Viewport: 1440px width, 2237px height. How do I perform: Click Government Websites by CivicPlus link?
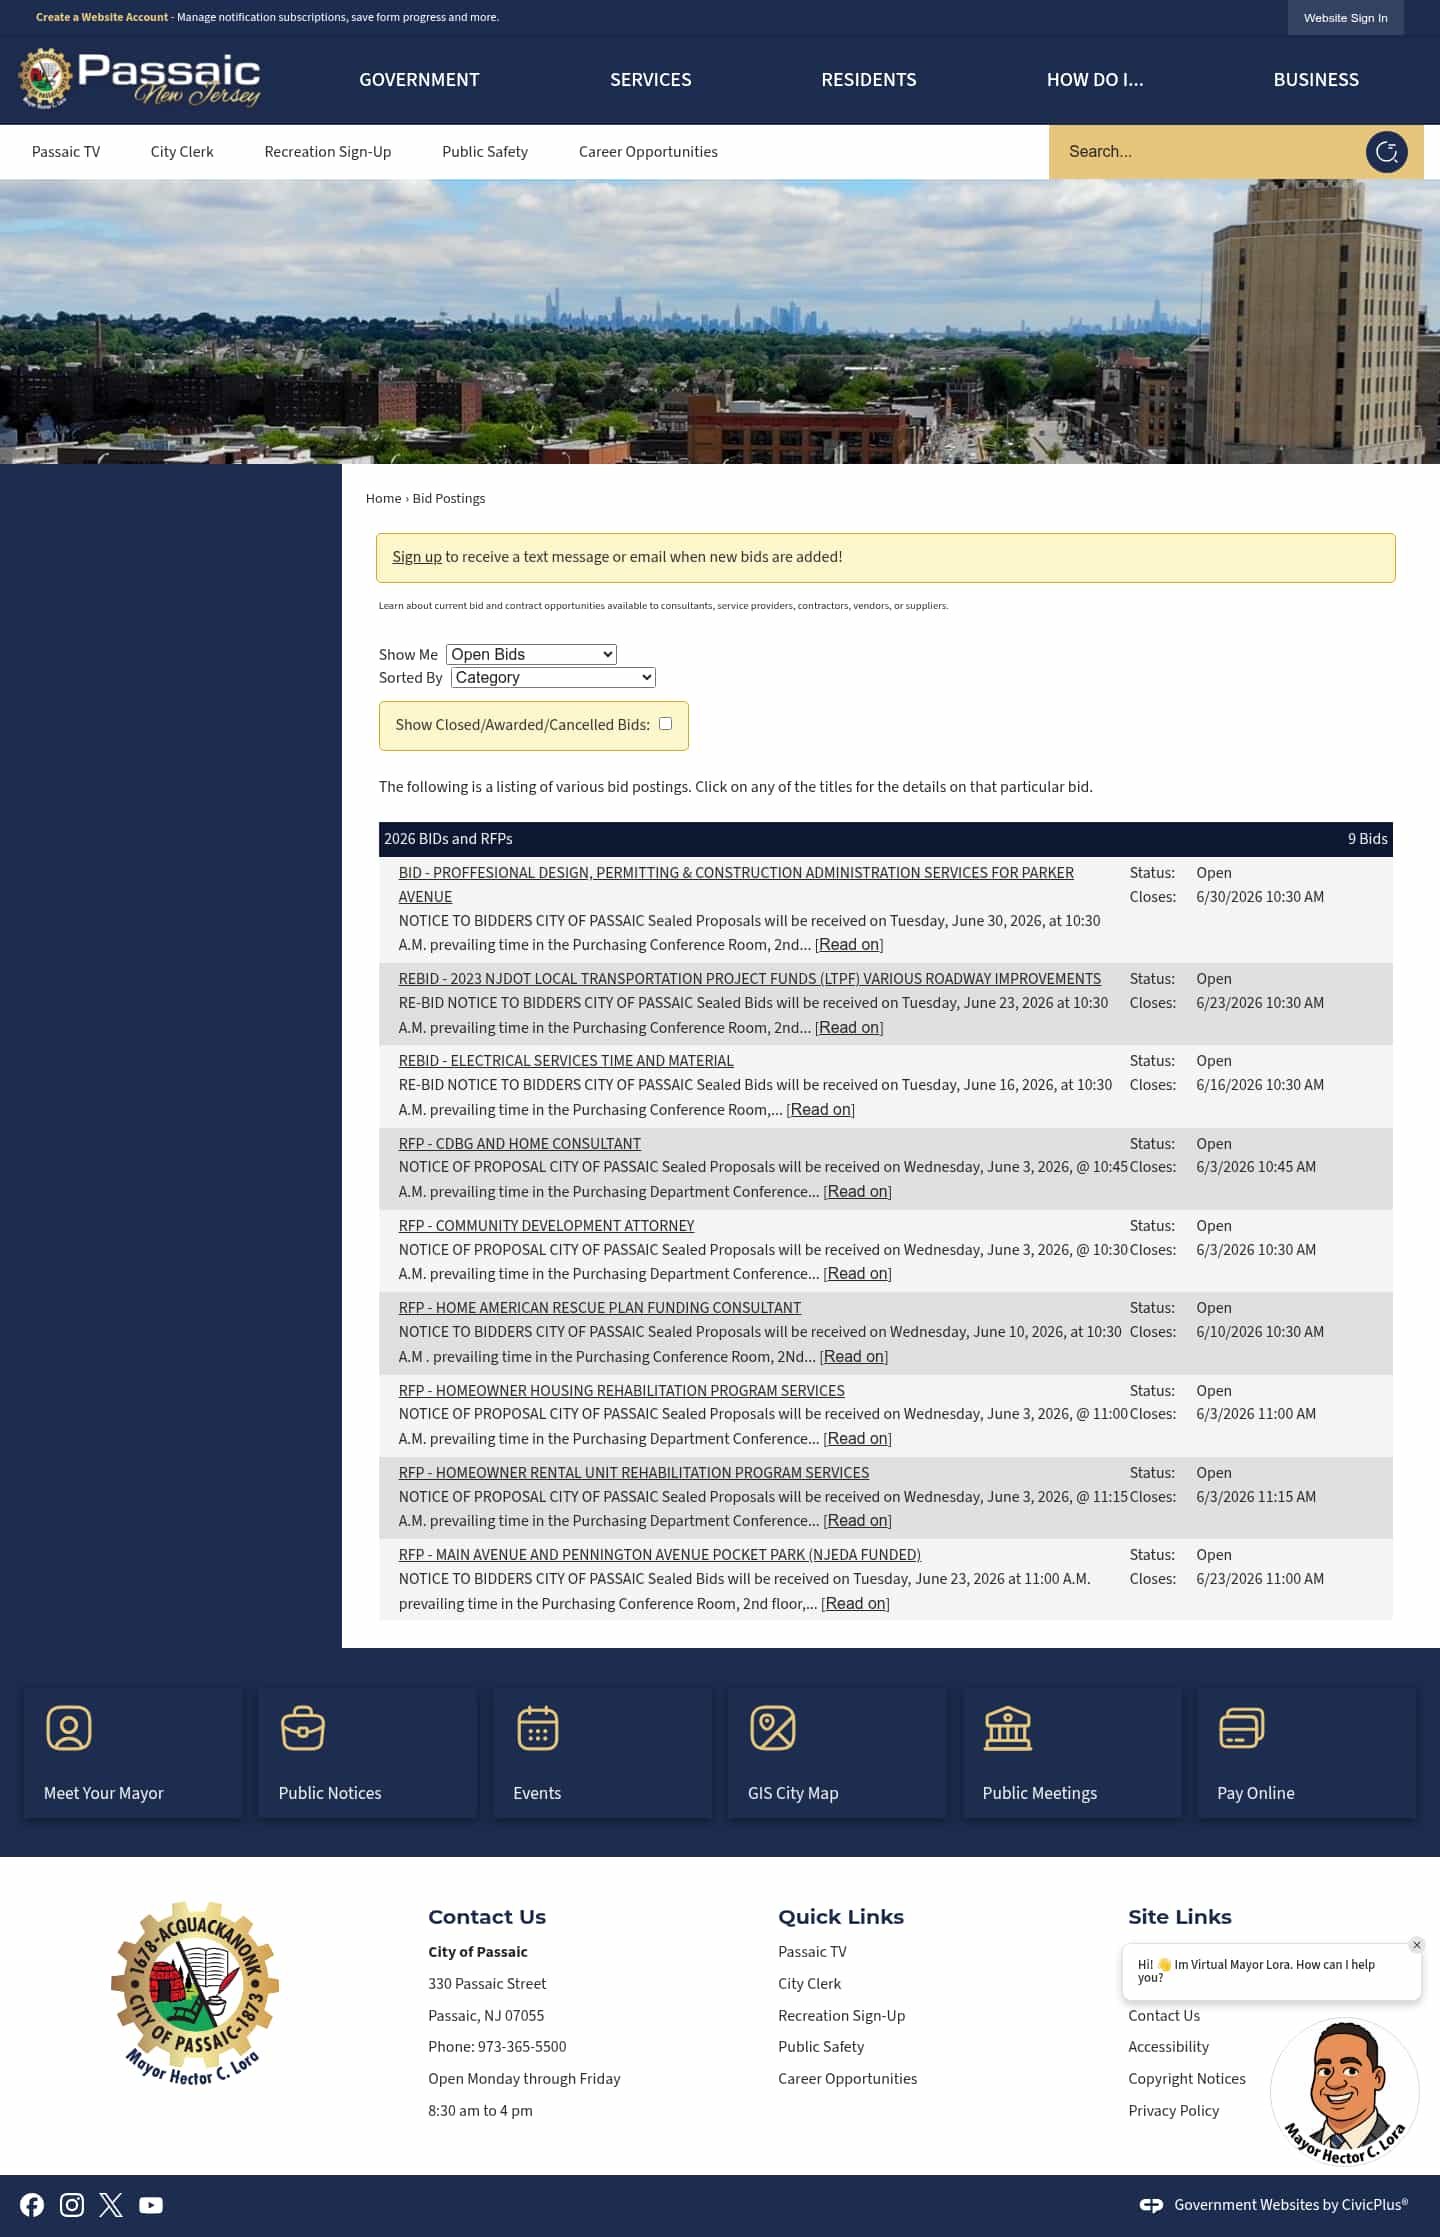pyautogui.click(x=1291, y=2205)
